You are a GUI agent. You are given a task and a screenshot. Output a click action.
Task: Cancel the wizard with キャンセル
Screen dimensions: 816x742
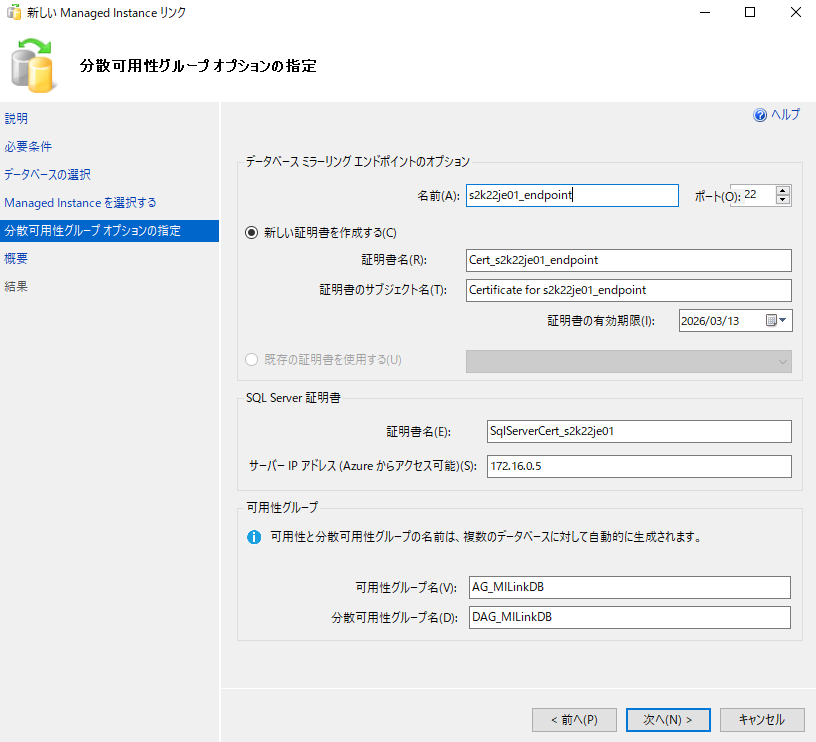click(x=762, y=719)
